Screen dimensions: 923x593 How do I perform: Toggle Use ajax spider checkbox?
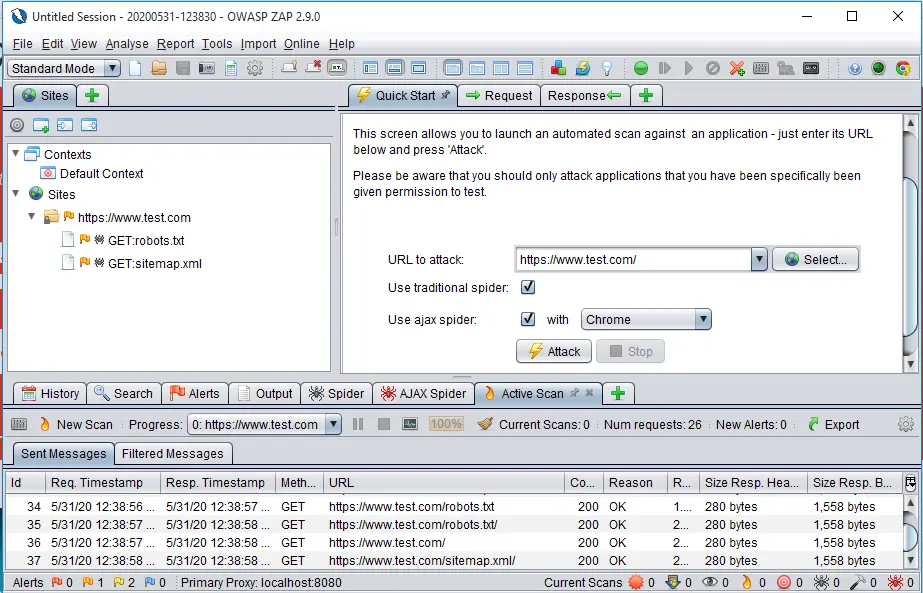pyautogui.click(x=528, y=319)
